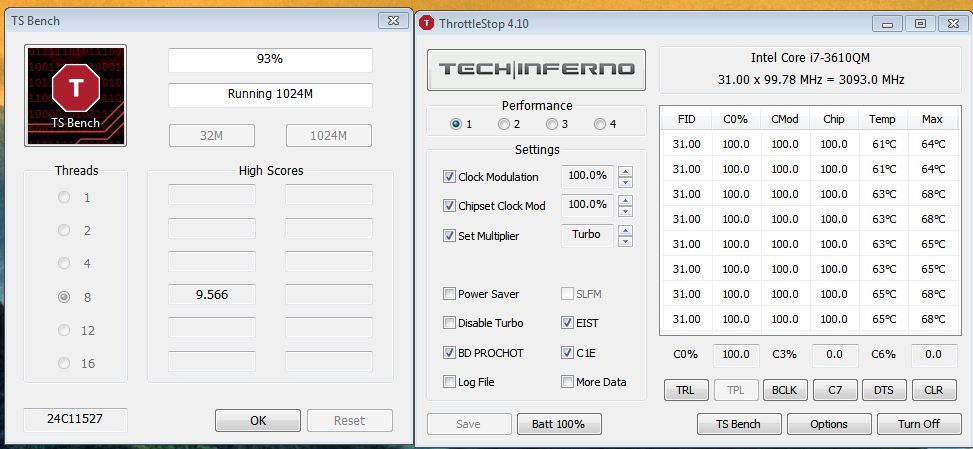Click the Running 1024M status field

270,94
